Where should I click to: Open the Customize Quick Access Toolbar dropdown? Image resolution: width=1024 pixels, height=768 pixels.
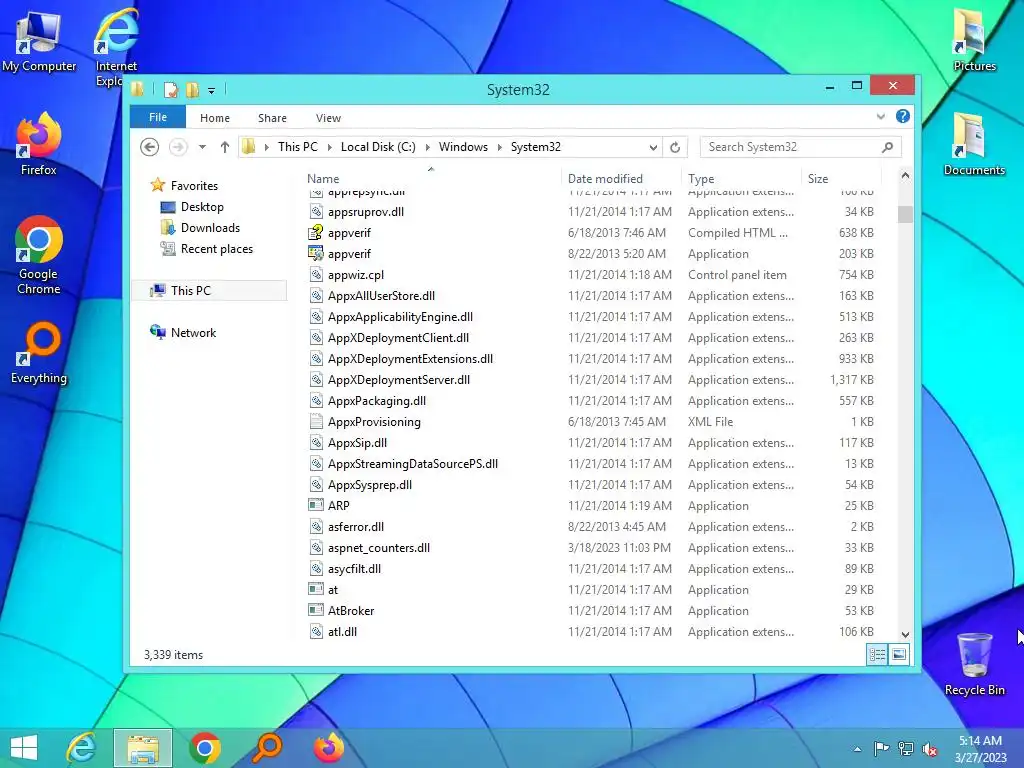click(x=212, y=91)
